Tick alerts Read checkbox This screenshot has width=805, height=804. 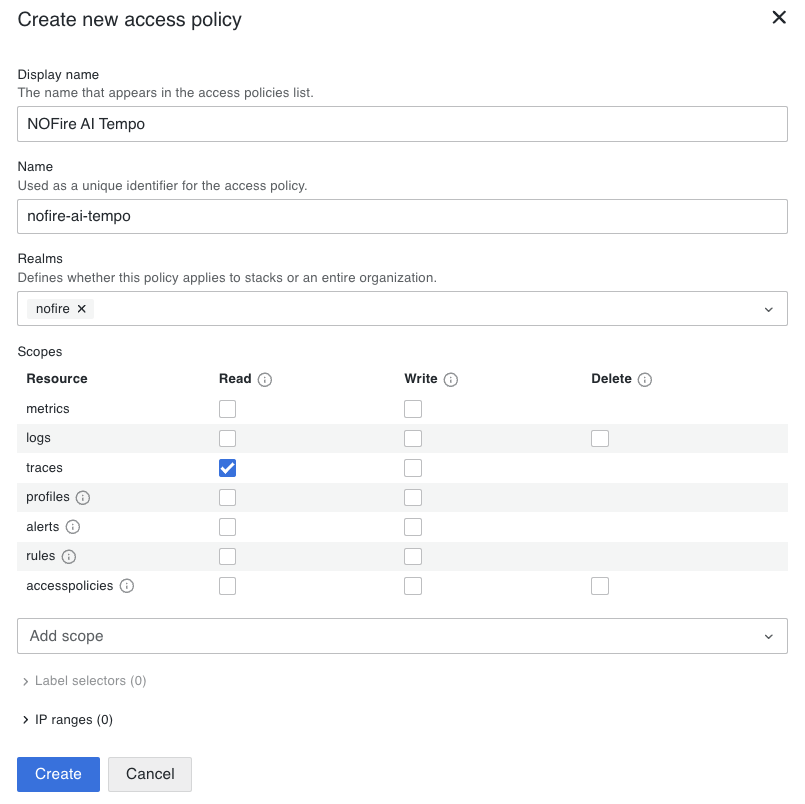pos(227,527)
